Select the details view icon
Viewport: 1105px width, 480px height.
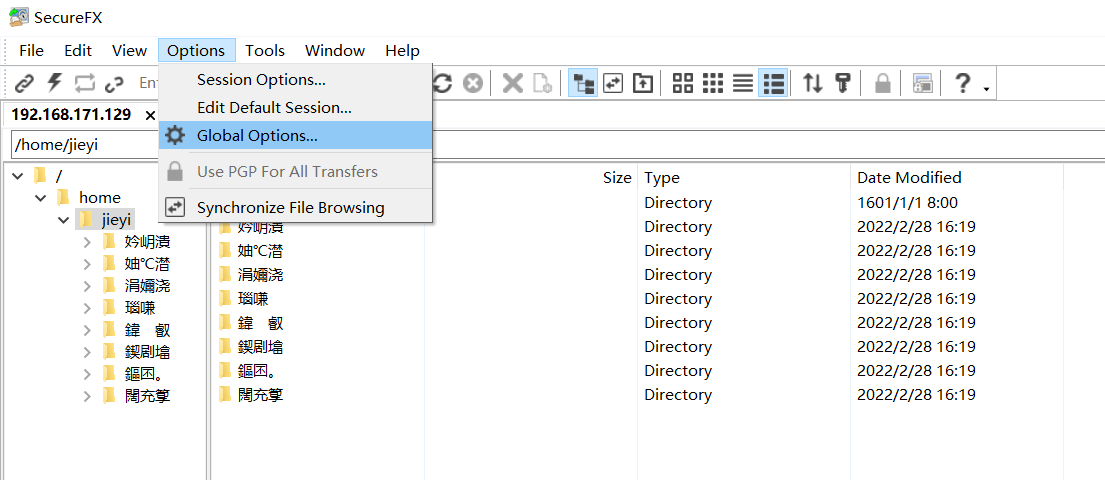click(x=774, y=83)
